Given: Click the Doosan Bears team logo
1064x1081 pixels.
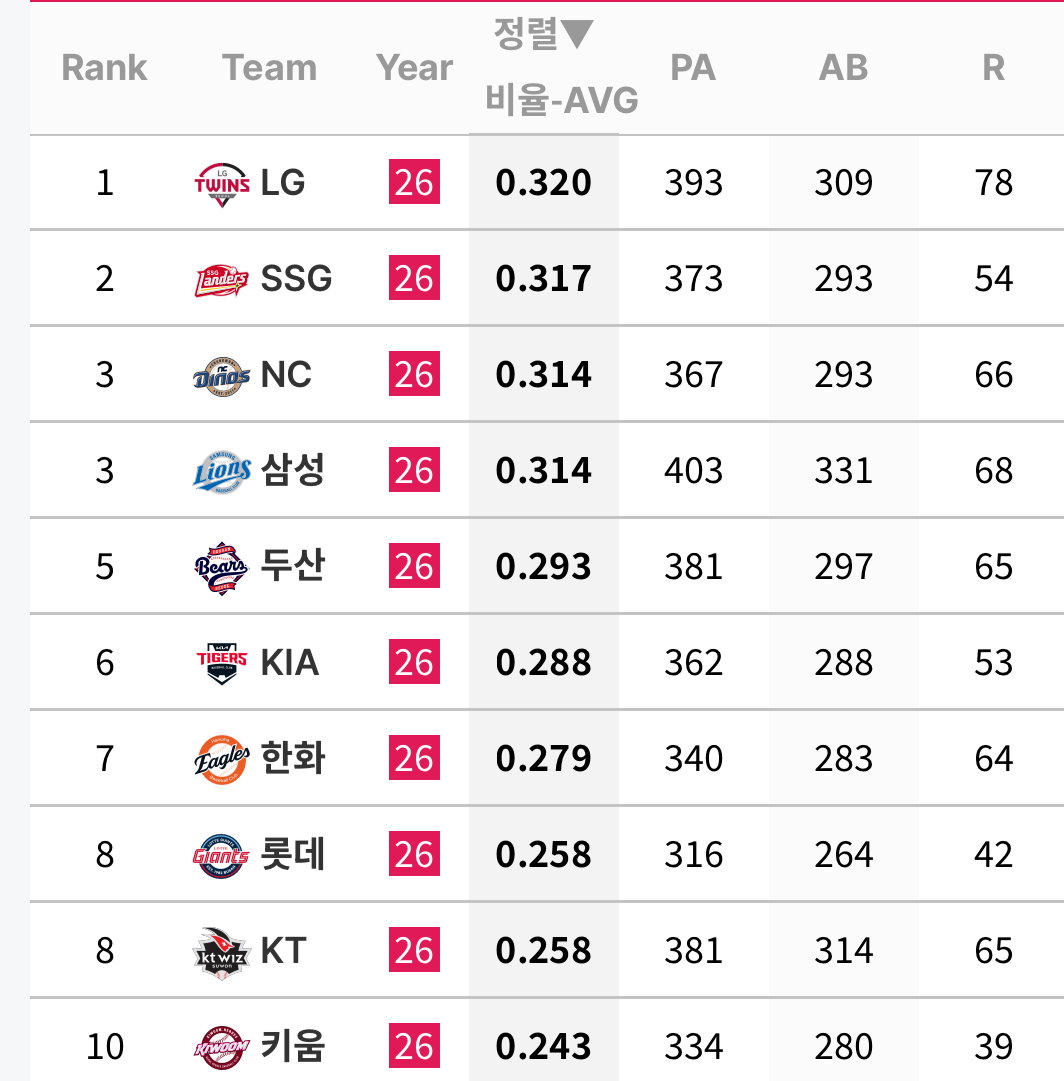Looking at the screenshot, I should pos(221,568).
